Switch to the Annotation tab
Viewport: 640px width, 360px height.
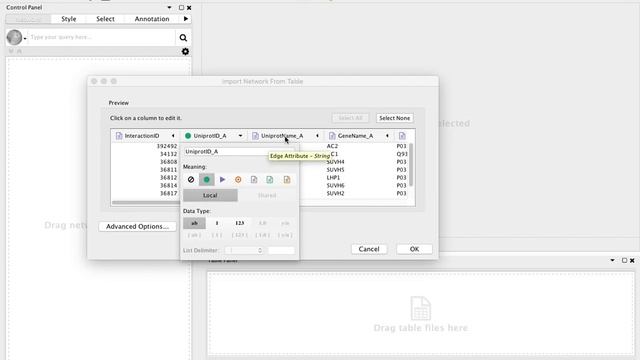pos(152,19)
